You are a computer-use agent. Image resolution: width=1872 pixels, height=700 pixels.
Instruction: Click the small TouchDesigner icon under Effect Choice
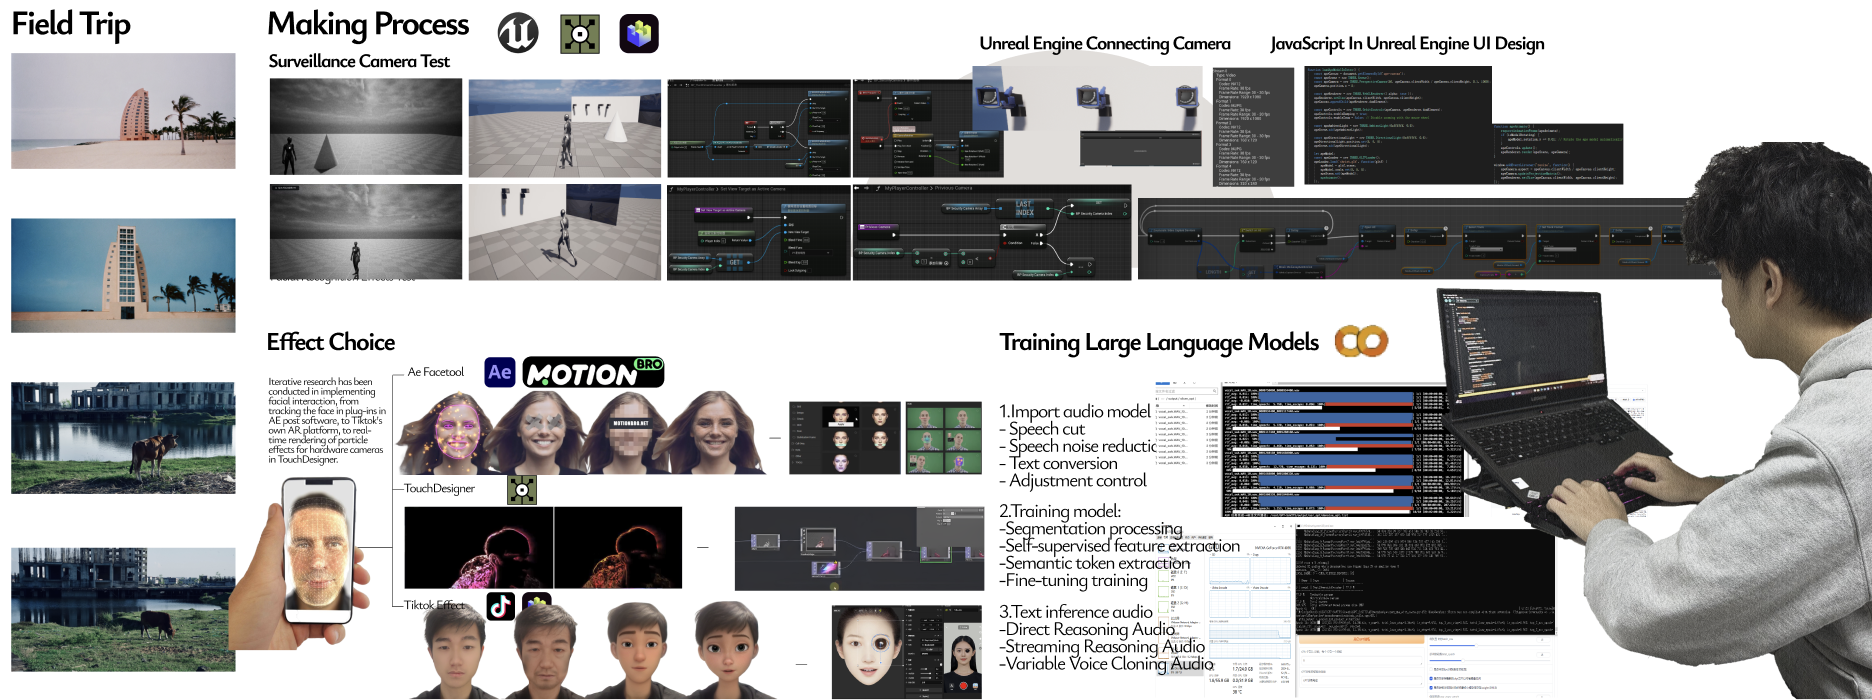click(x=522, y=489)
